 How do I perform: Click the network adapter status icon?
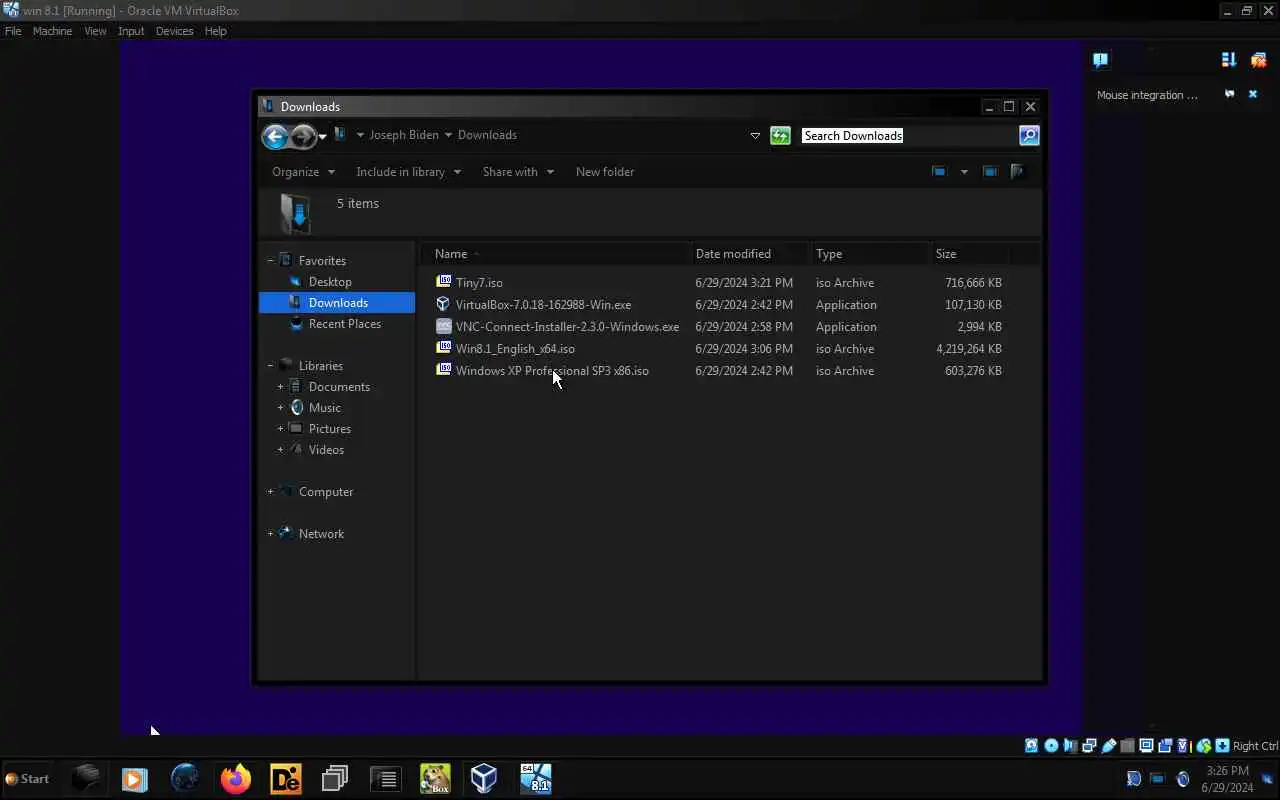pos(1089,746)
